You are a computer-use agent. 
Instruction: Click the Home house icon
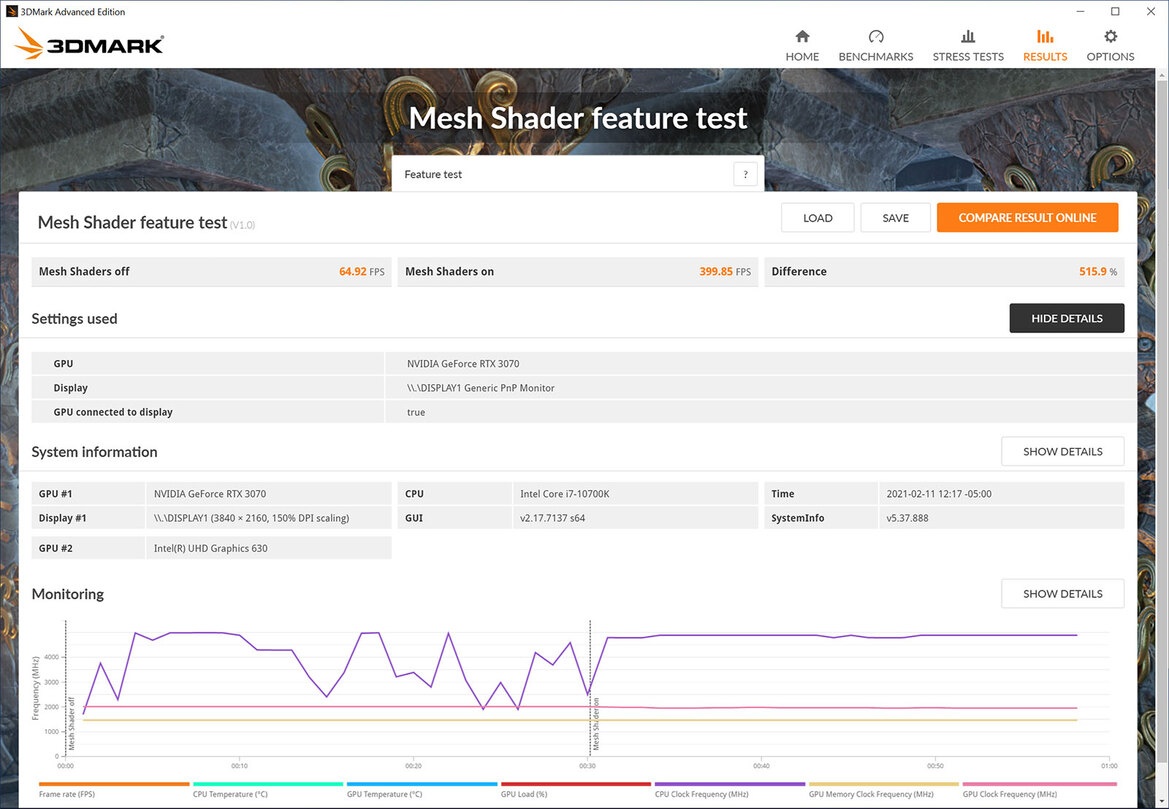click(x=802, y=37)
